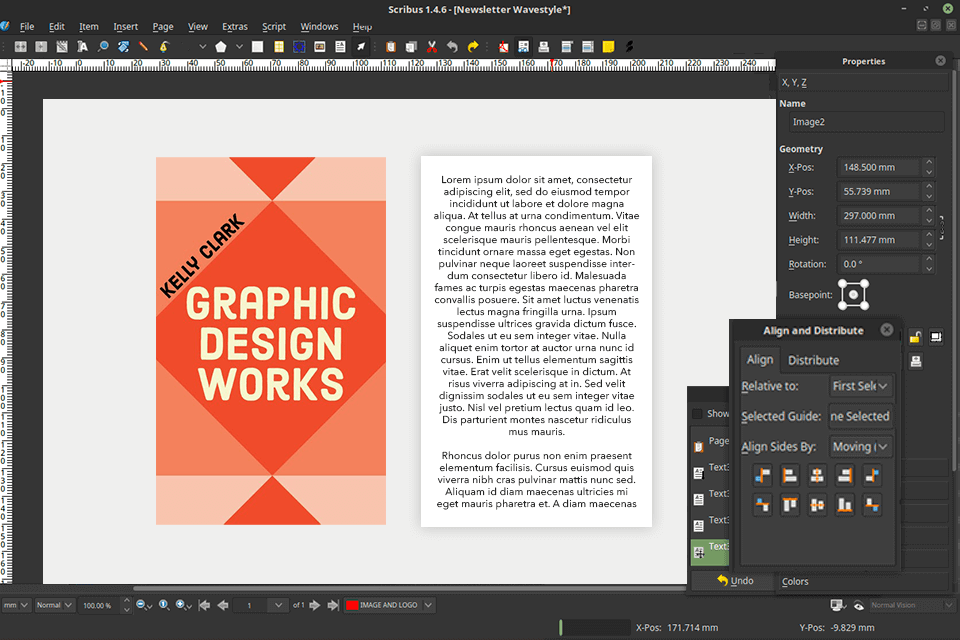Click the Undo button
The width and height of the screenshot is (960, 640).
[x=736, y=581]
